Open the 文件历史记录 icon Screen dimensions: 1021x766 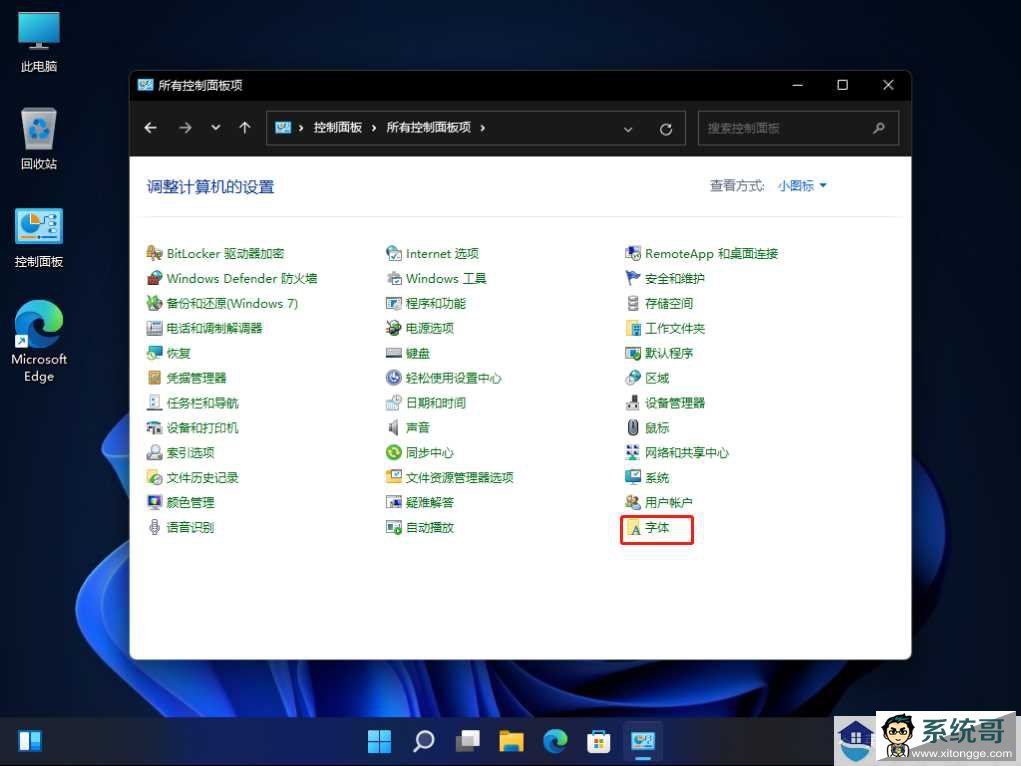[x=154, y=477]
